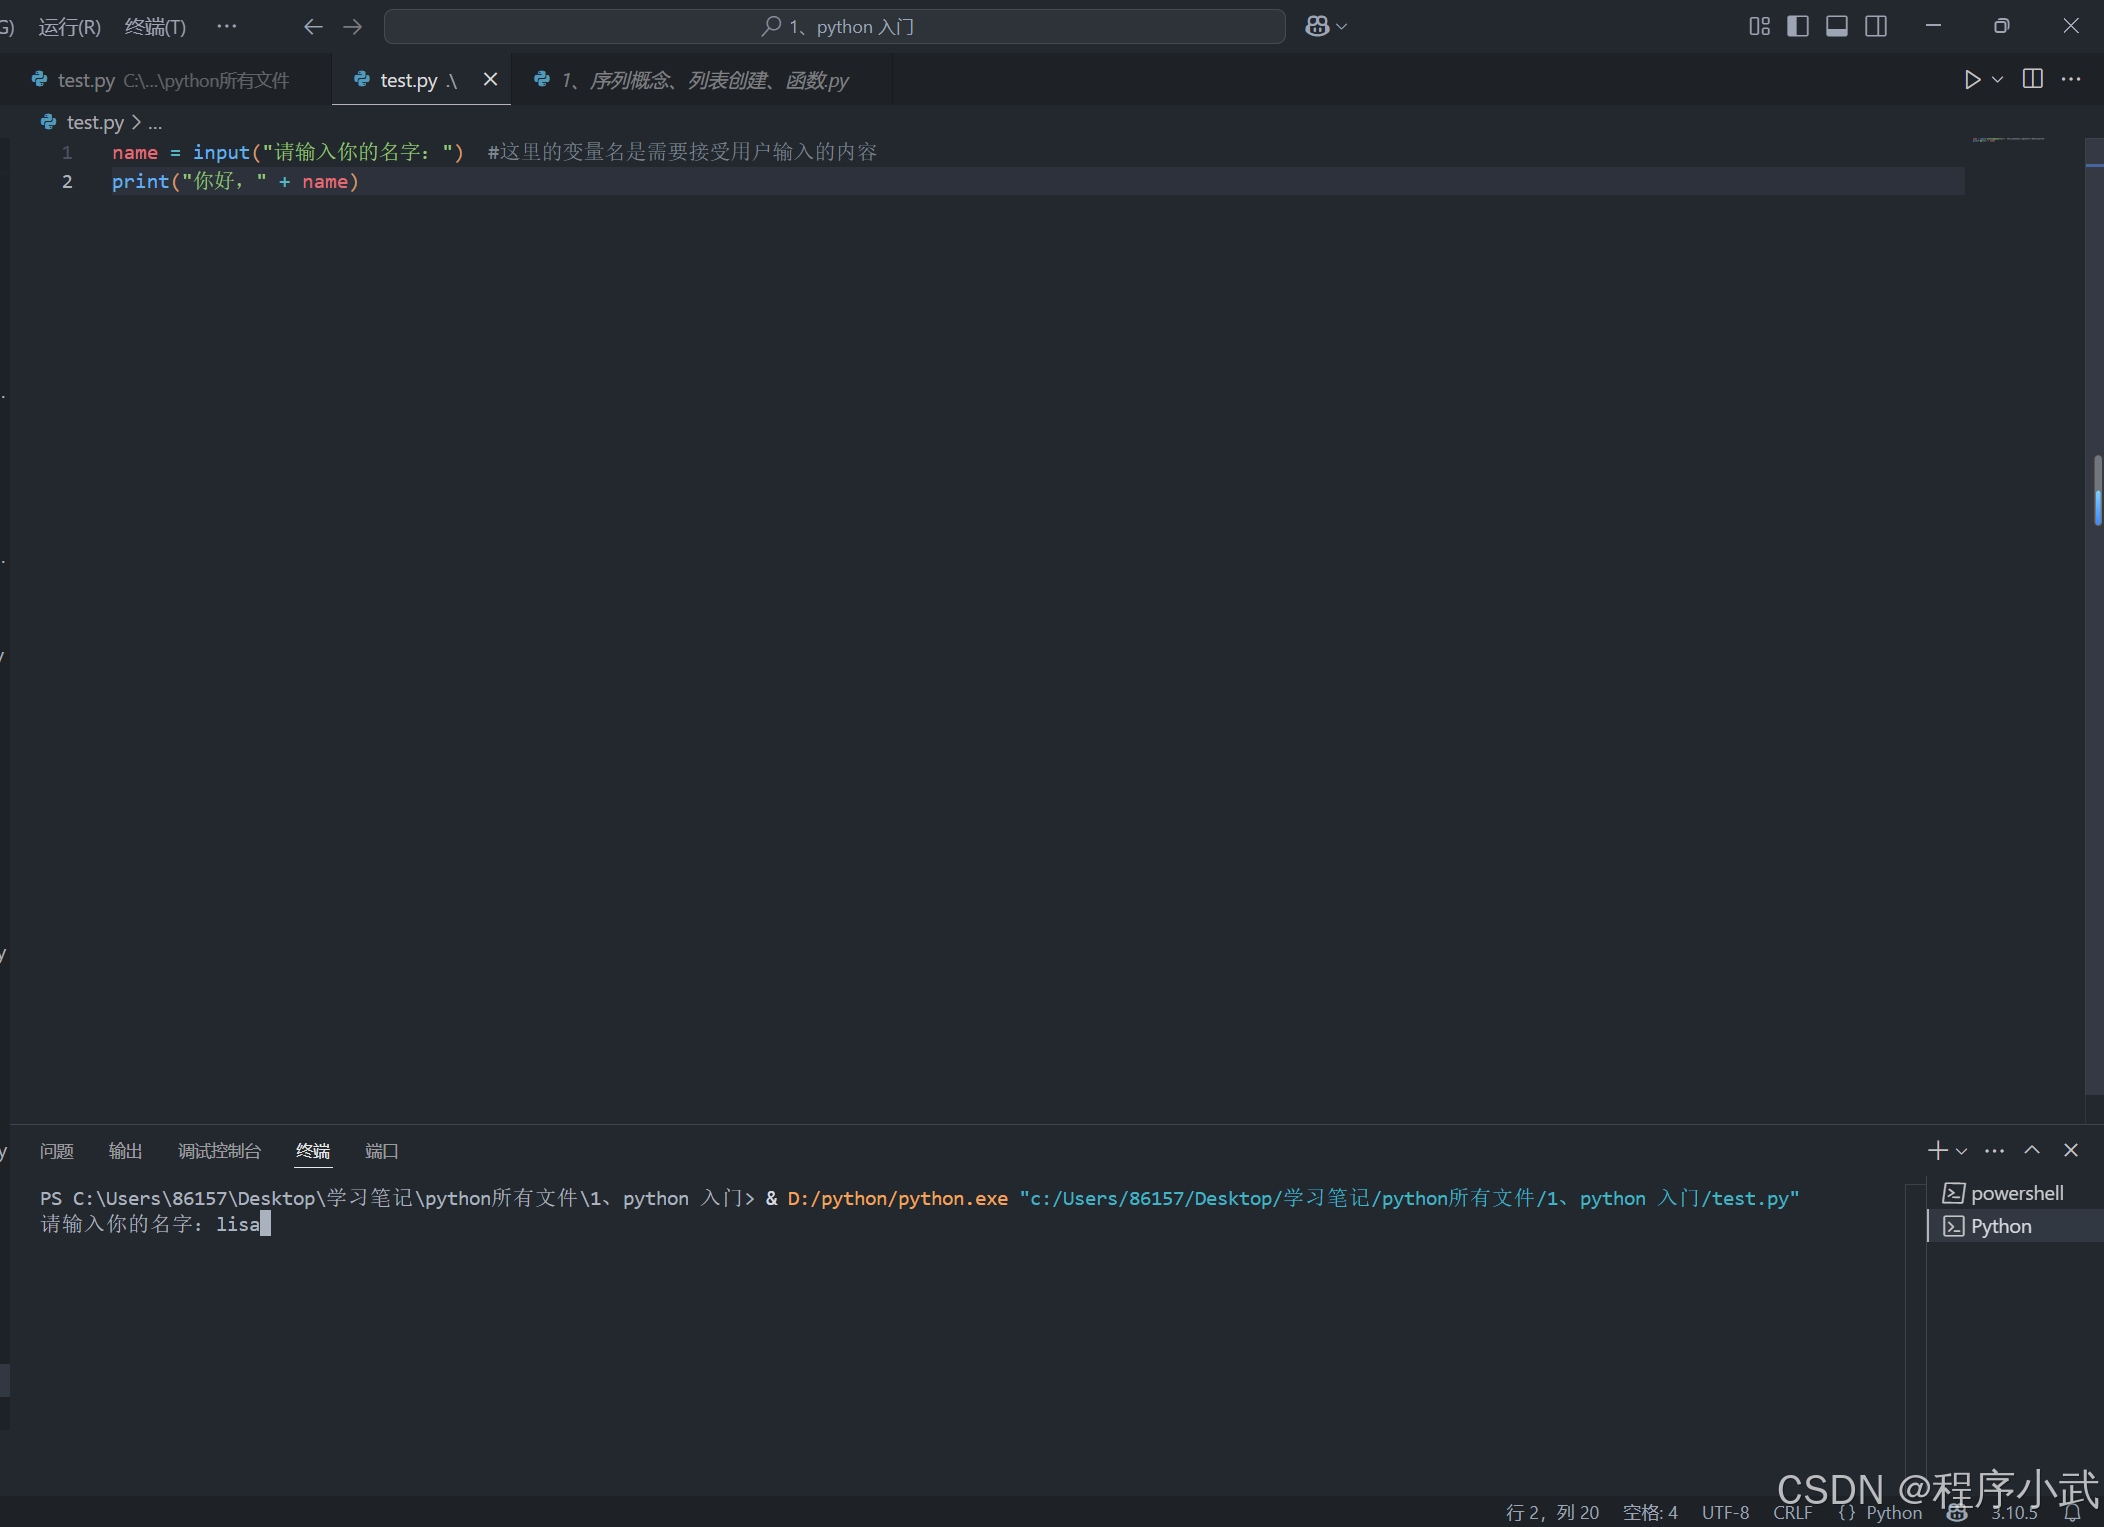Split the editor to the right

2032,79
